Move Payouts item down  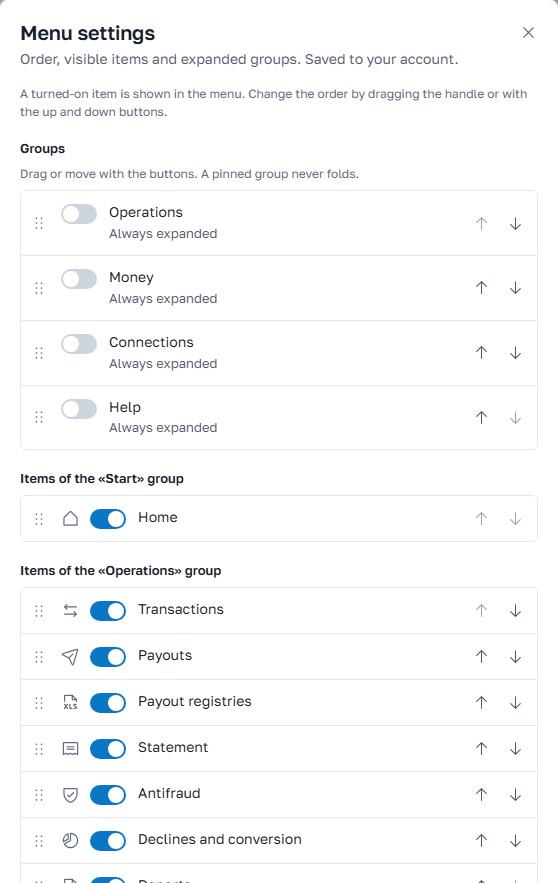click(515, 657)
